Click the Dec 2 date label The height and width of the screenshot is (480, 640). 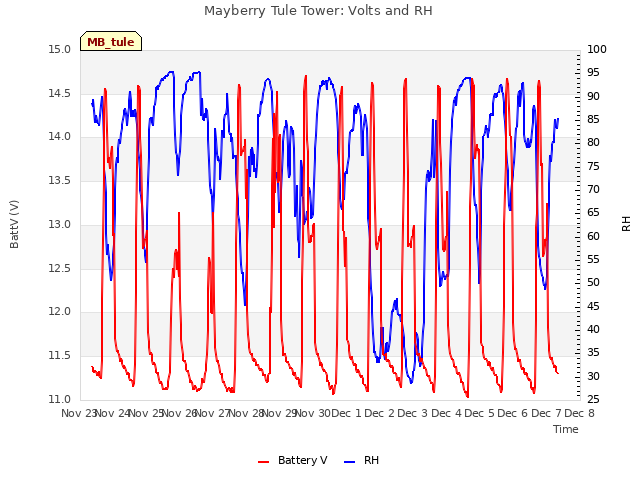point(380,413)
